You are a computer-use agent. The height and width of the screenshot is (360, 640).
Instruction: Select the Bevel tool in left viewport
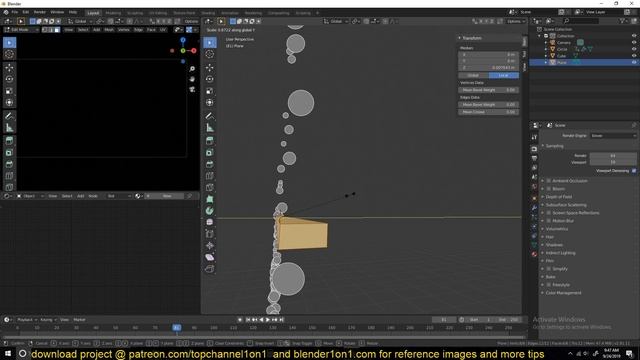click(9, 164)
